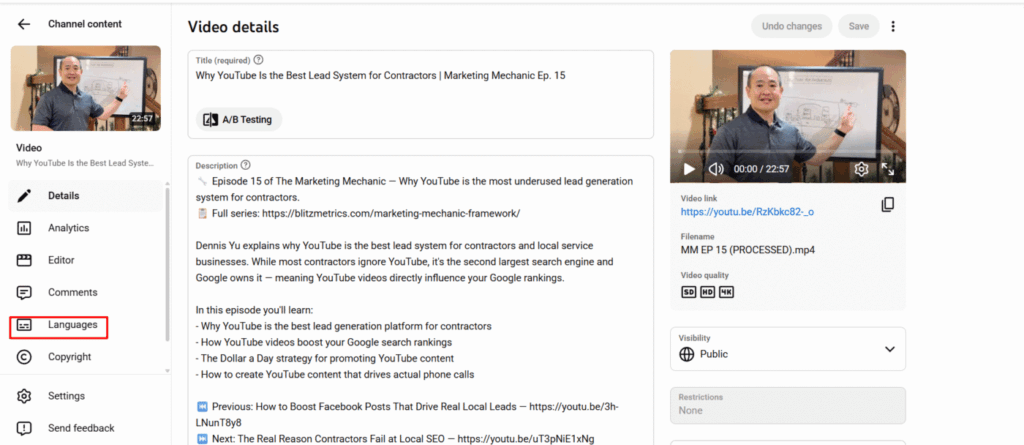Click the help icon next to Description

pos(246,165)
